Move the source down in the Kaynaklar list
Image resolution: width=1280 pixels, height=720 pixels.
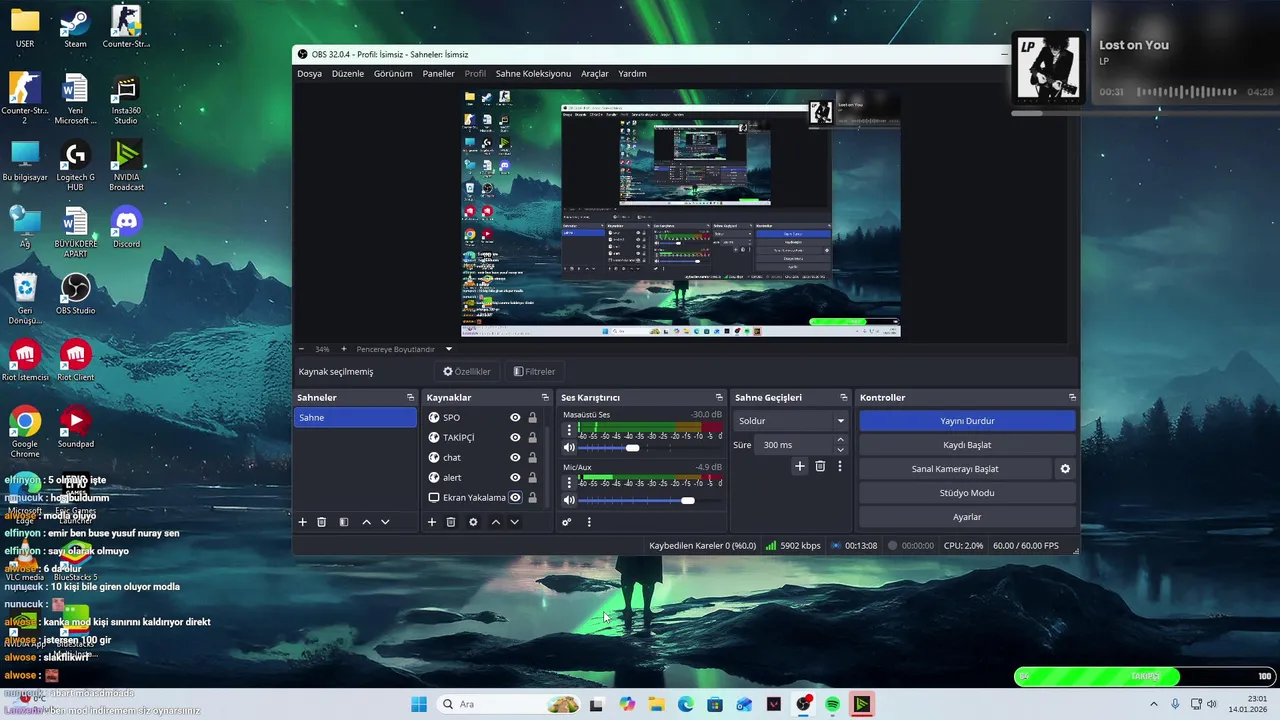click(514, 522)
